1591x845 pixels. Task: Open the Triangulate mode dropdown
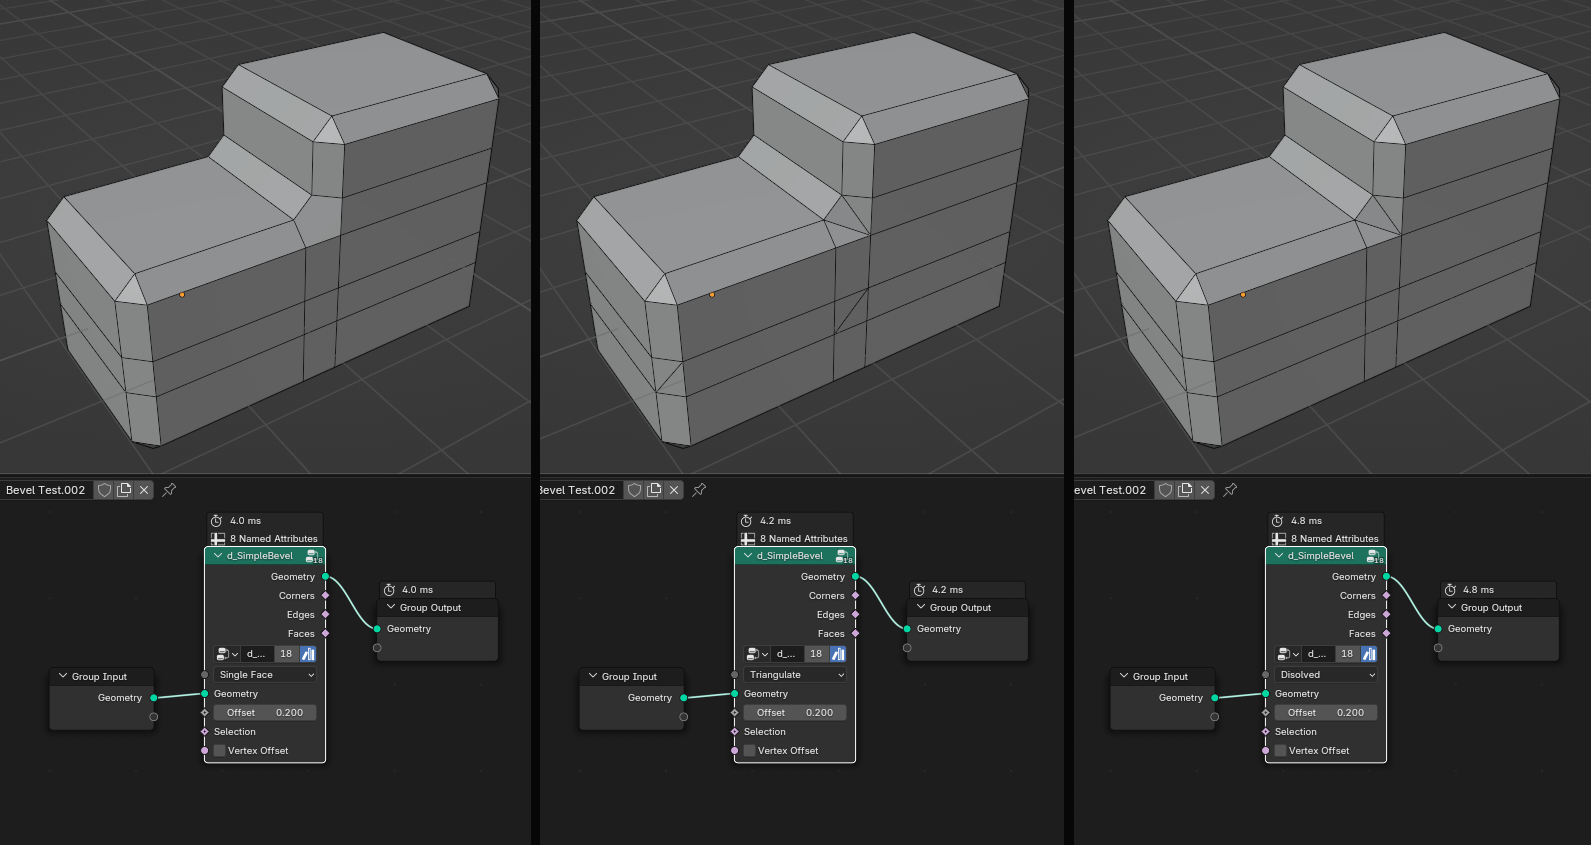[x=795, y=675]
